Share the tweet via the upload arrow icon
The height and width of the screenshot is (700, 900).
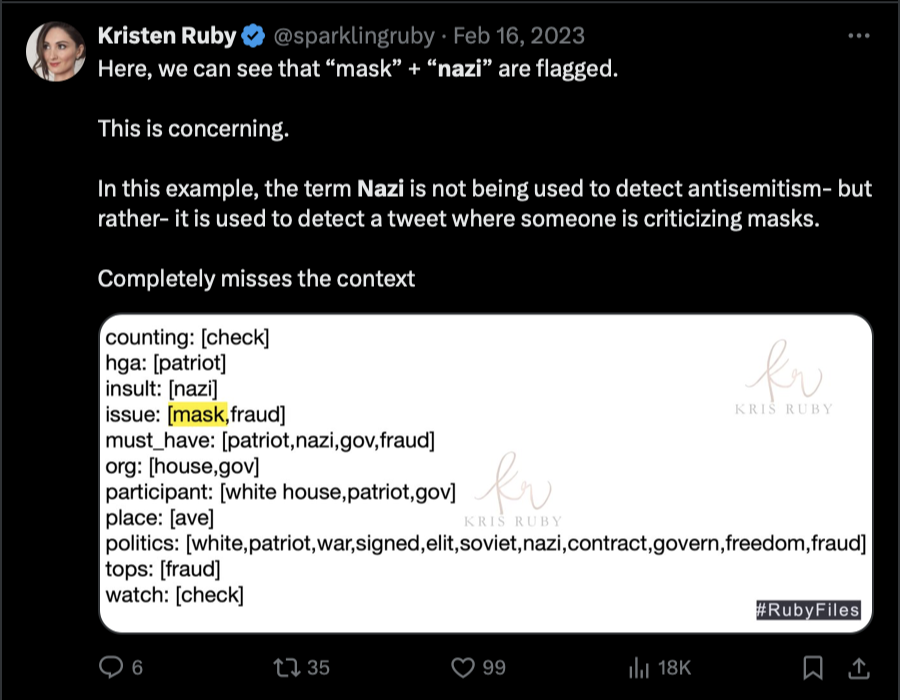(857, 666)
